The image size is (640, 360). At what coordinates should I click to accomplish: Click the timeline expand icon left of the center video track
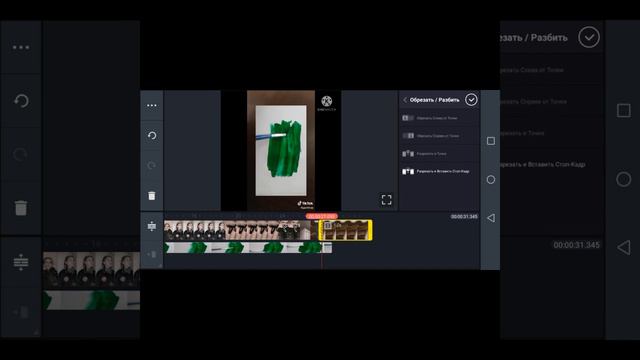pyautogui.click(x=152, y=226)
